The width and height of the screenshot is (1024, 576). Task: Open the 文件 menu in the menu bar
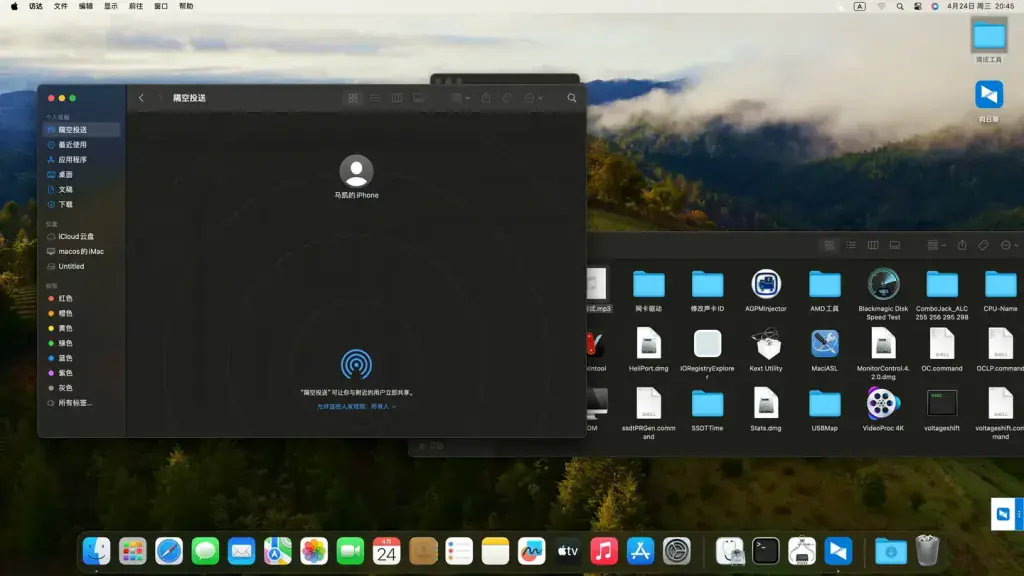[61, 7]
